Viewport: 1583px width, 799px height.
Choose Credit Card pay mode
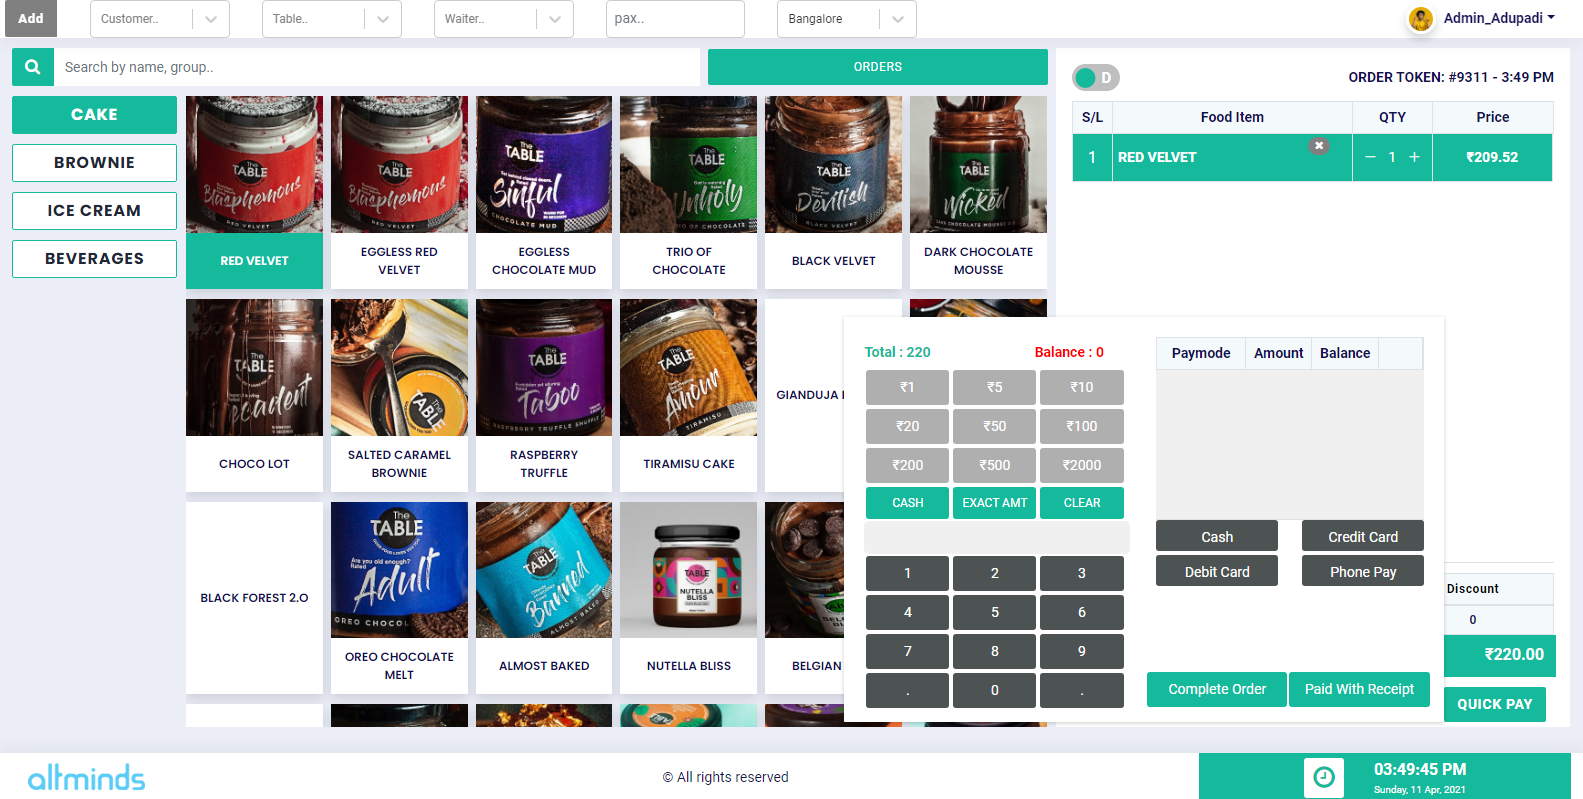(1363, 537)
